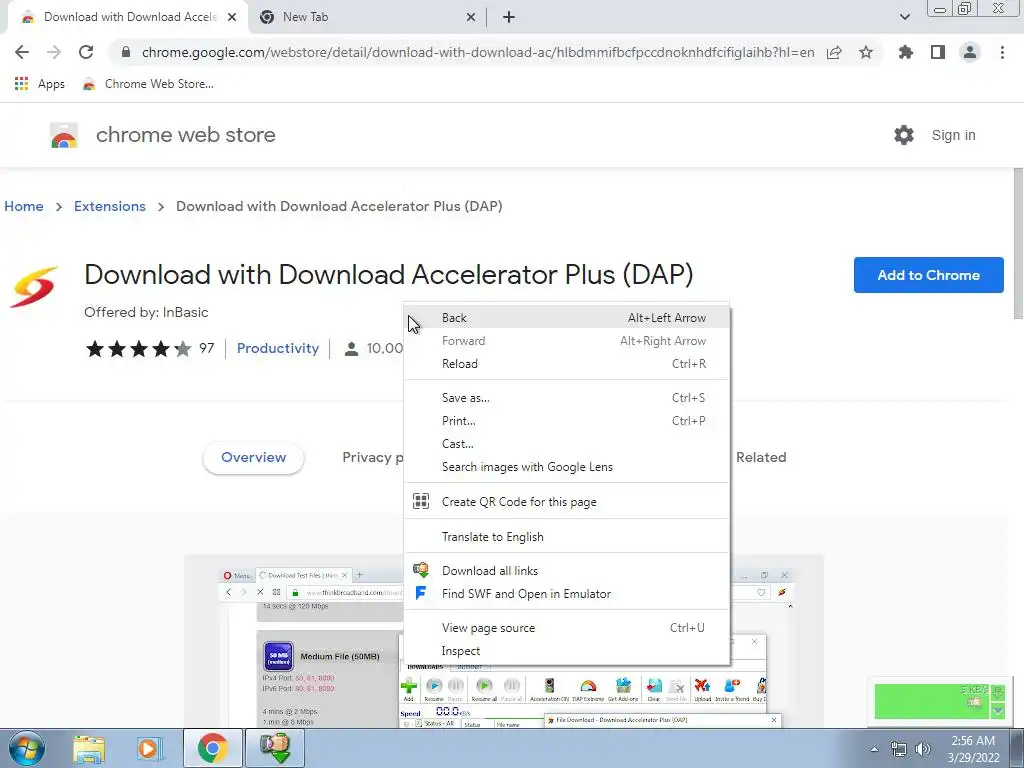Open the Productivity category link
Screen dimensions: 1024x768
(x=278, y=348)
